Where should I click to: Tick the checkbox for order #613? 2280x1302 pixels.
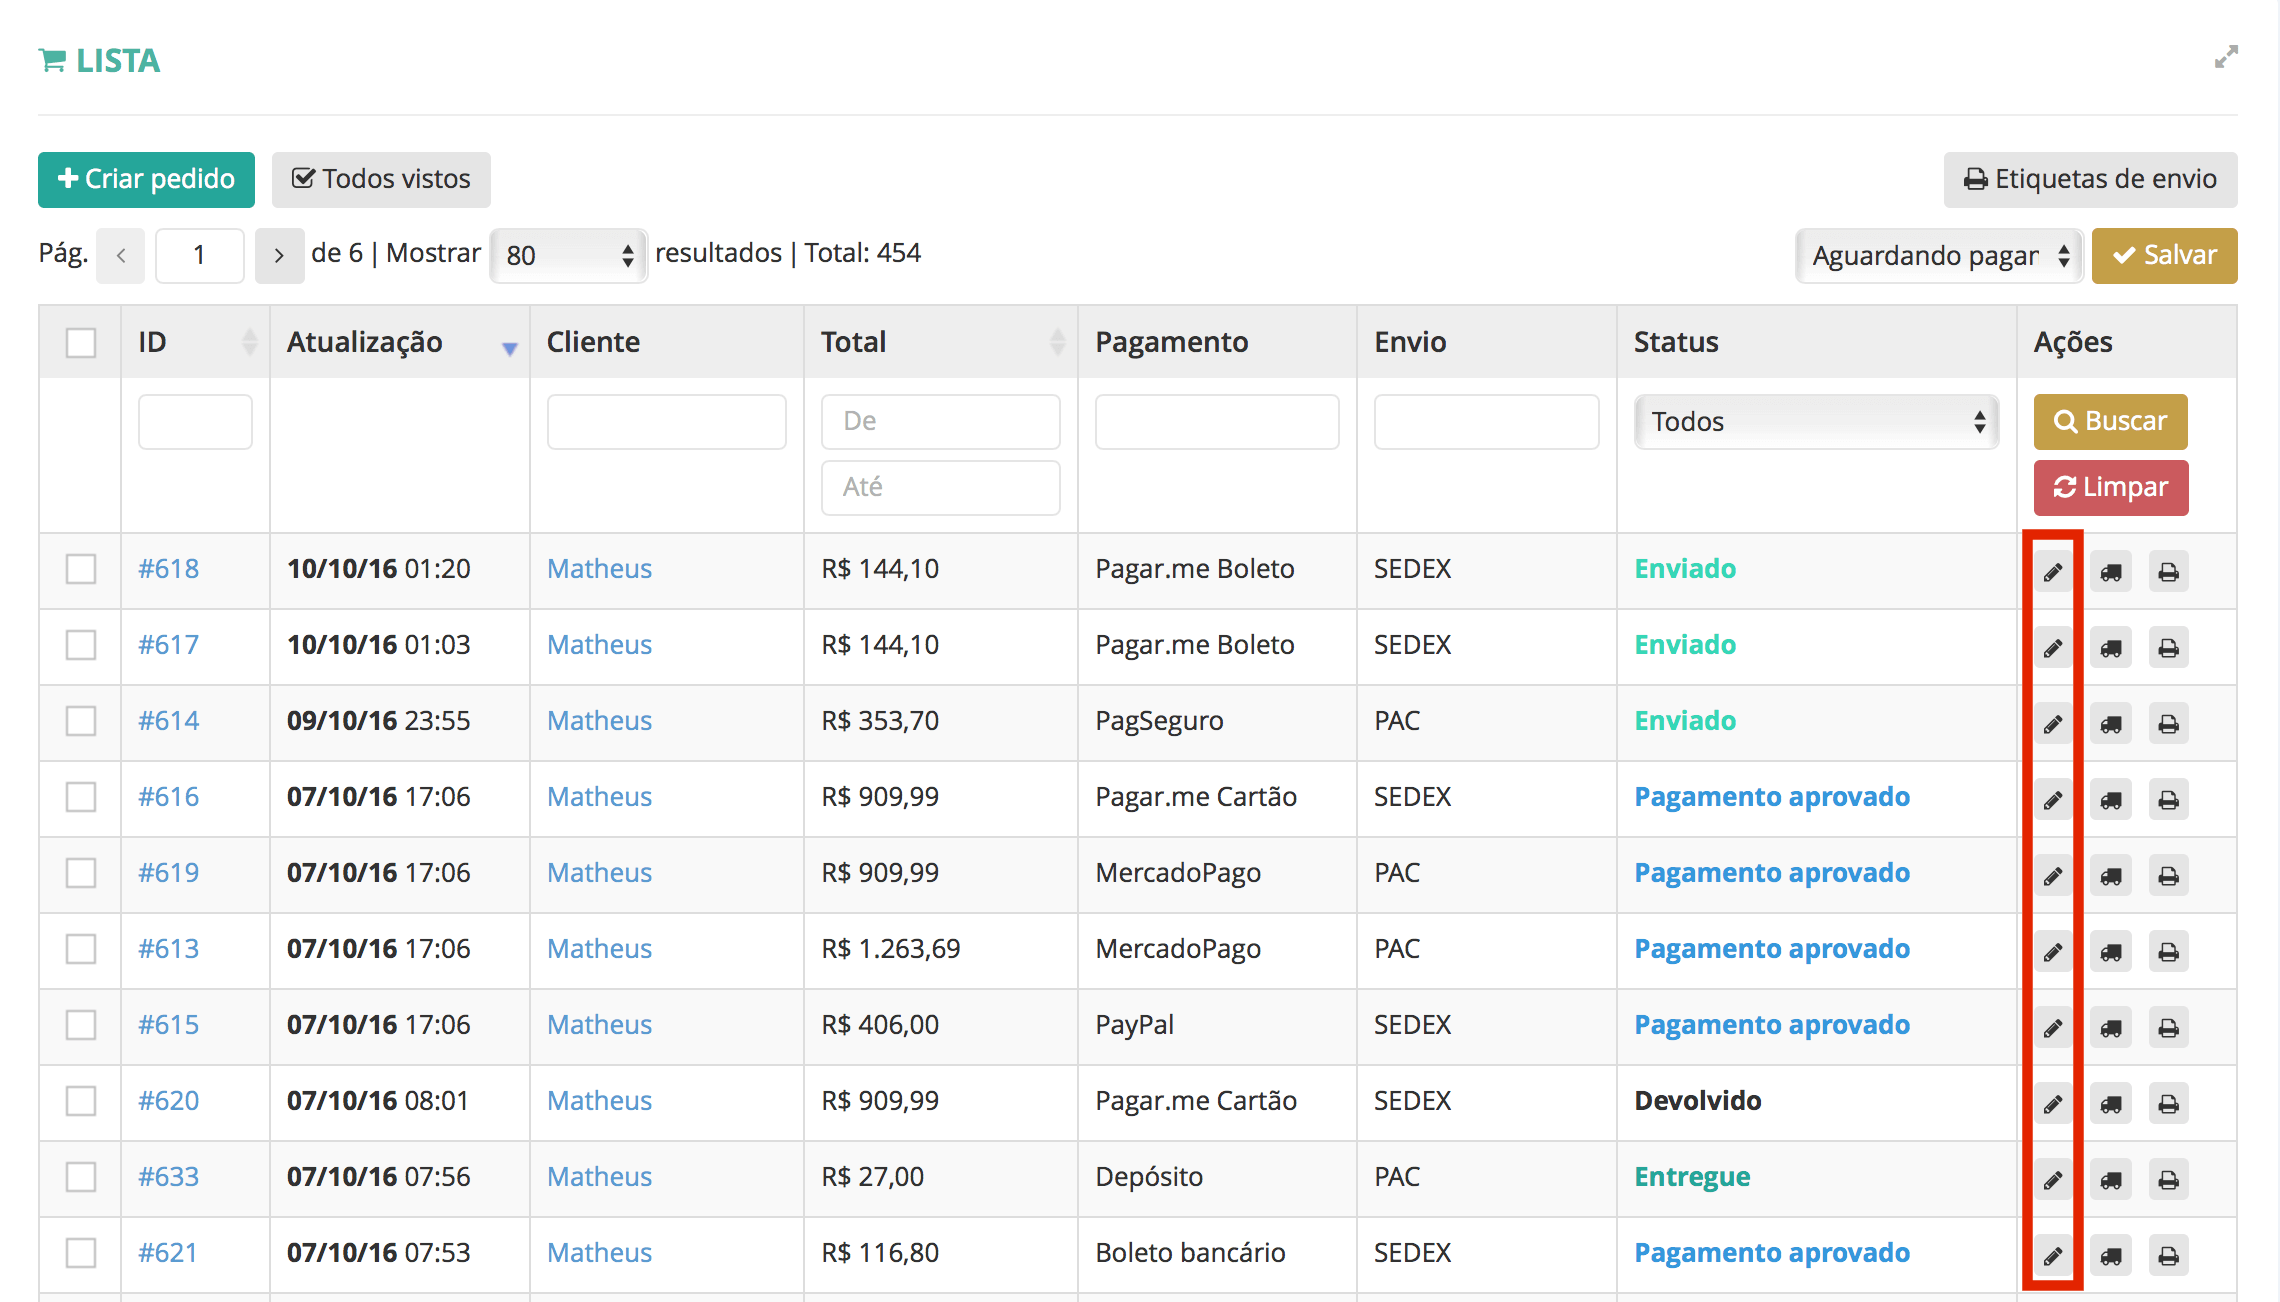81,949
